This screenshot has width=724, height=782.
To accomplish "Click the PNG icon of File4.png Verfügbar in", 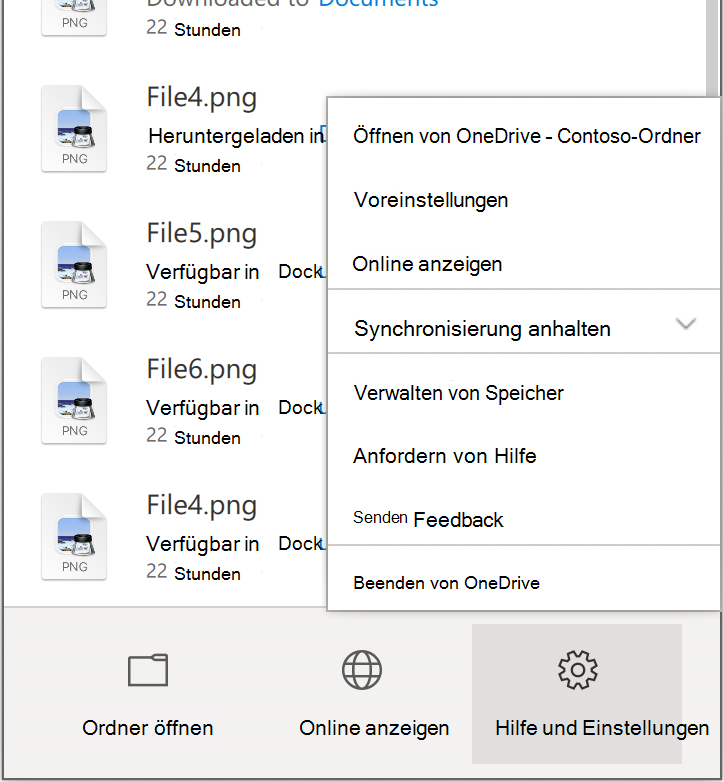I will click(x=74, y=537).
